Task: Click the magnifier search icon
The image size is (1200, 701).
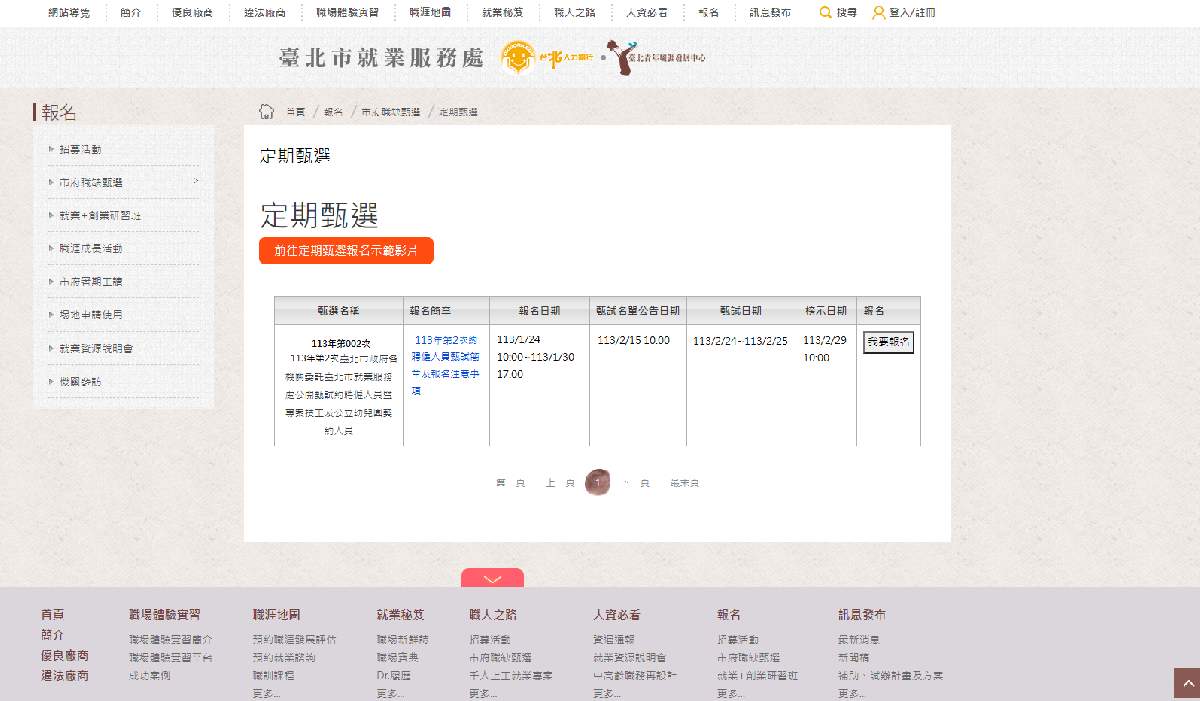Action: [825, 13]
